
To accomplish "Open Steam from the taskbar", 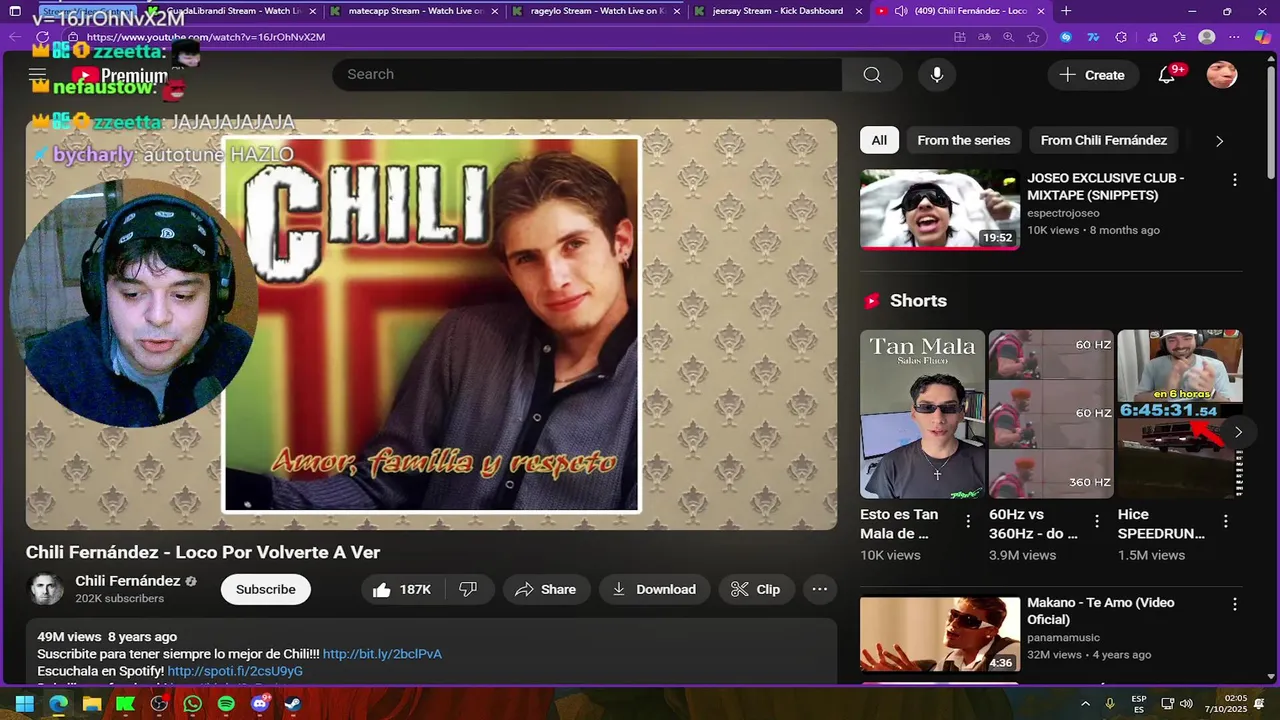I will [293, 704].
